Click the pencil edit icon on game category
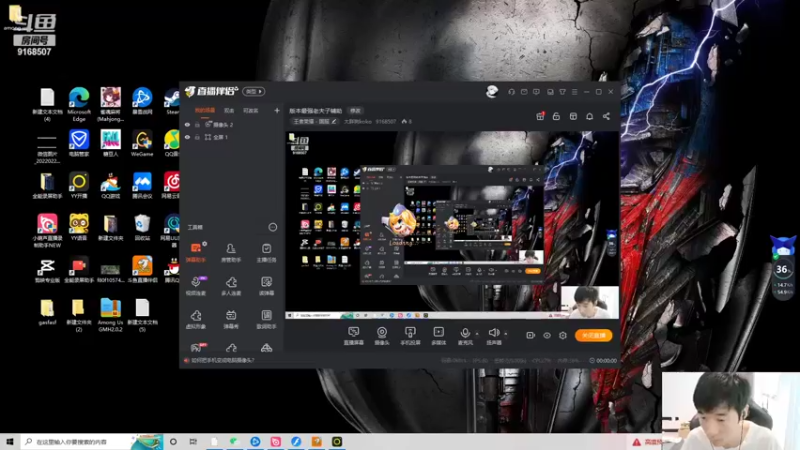 point(334,121)
